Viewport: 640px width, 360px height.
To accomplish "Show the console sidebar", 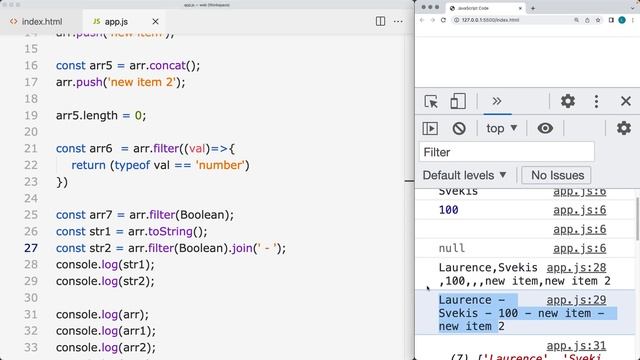I will coord(430,129).
